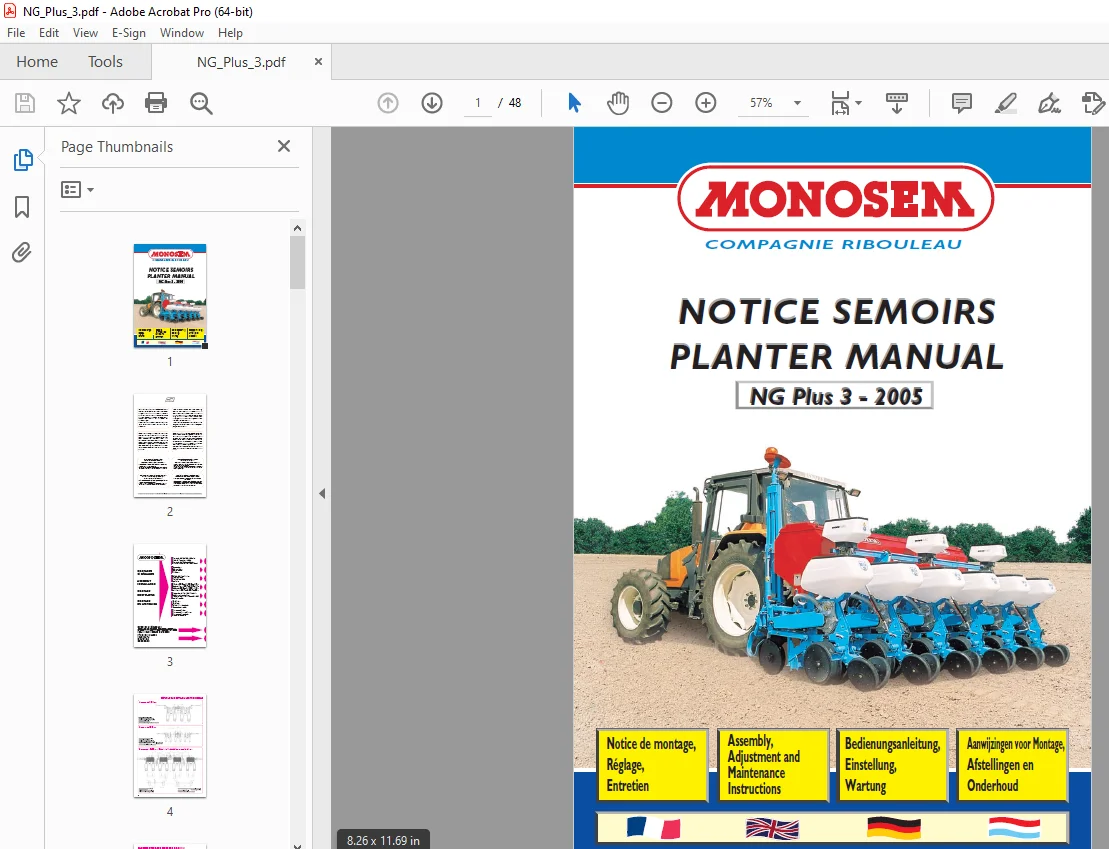Select page 3 thumbnail
This screenshot has height=849, width=1109.
pyautogui.click(x=170, y=596)
